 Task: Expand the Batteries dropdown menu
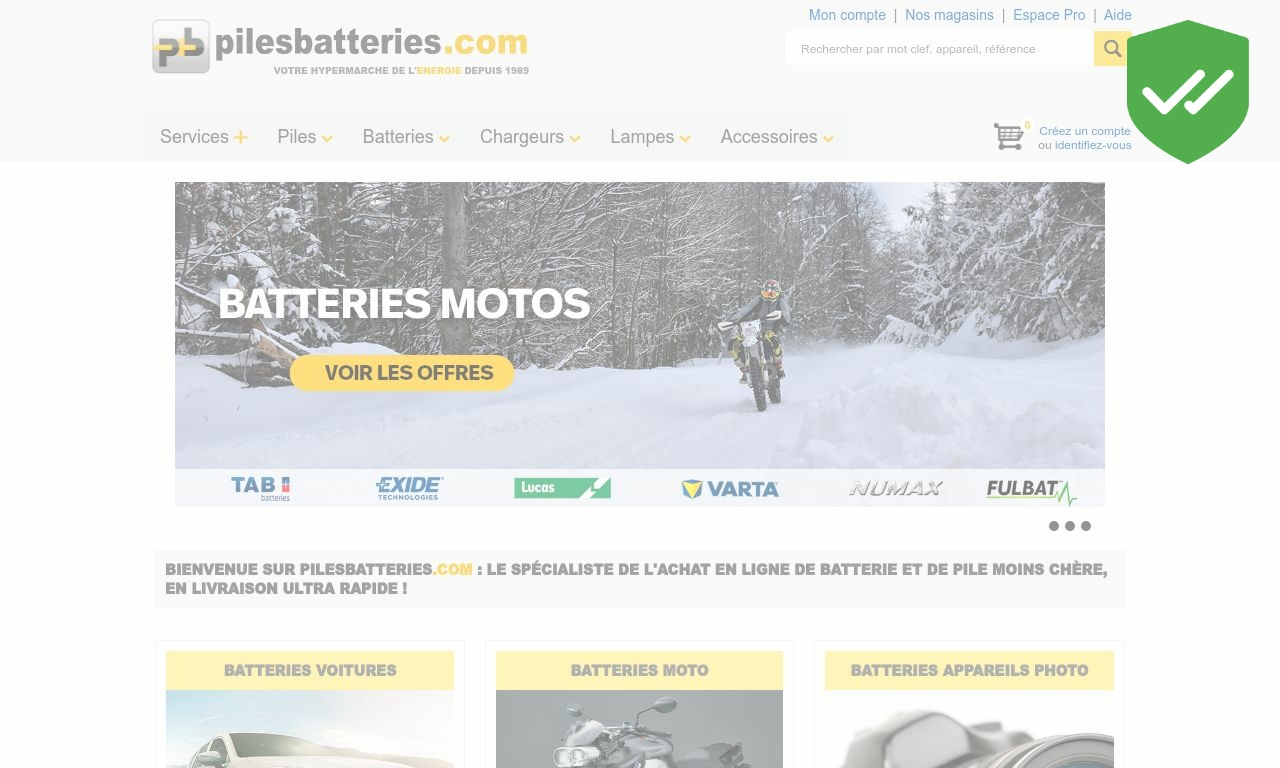406,137
